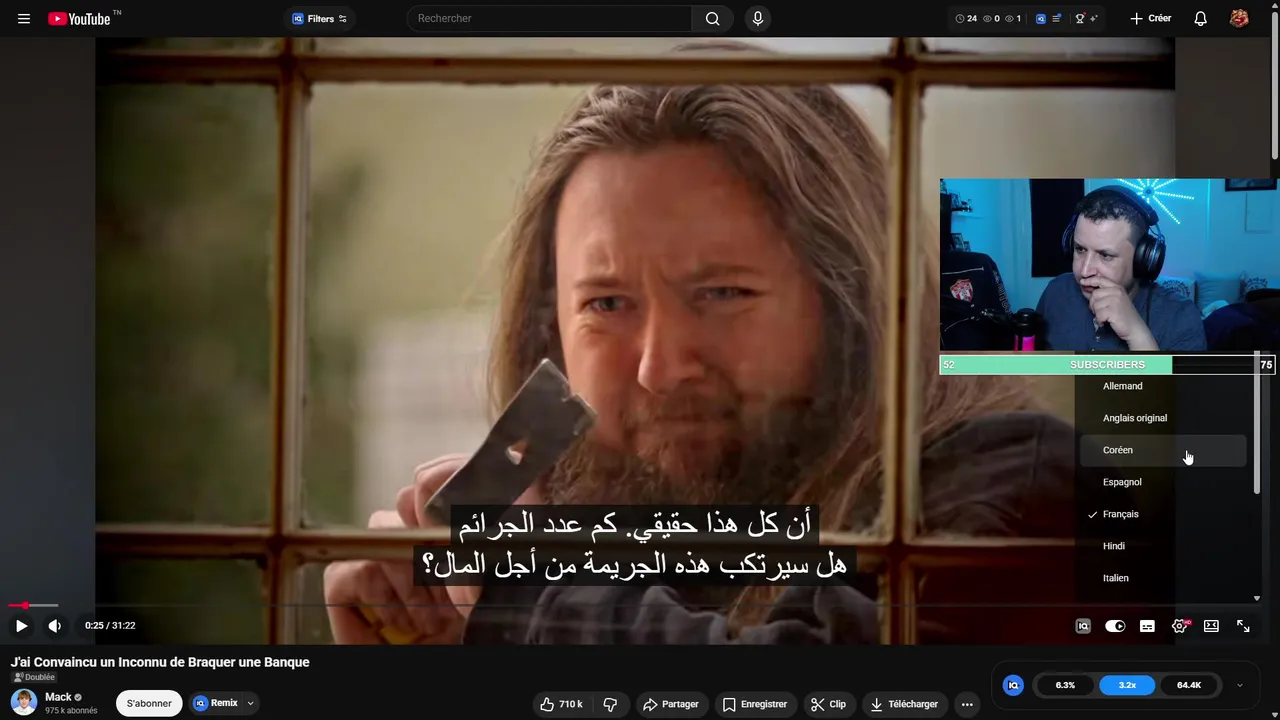Open the vidIQ Filters button
The width and height of the screenshot is (1280, 720).
click(x=319, y=19)
